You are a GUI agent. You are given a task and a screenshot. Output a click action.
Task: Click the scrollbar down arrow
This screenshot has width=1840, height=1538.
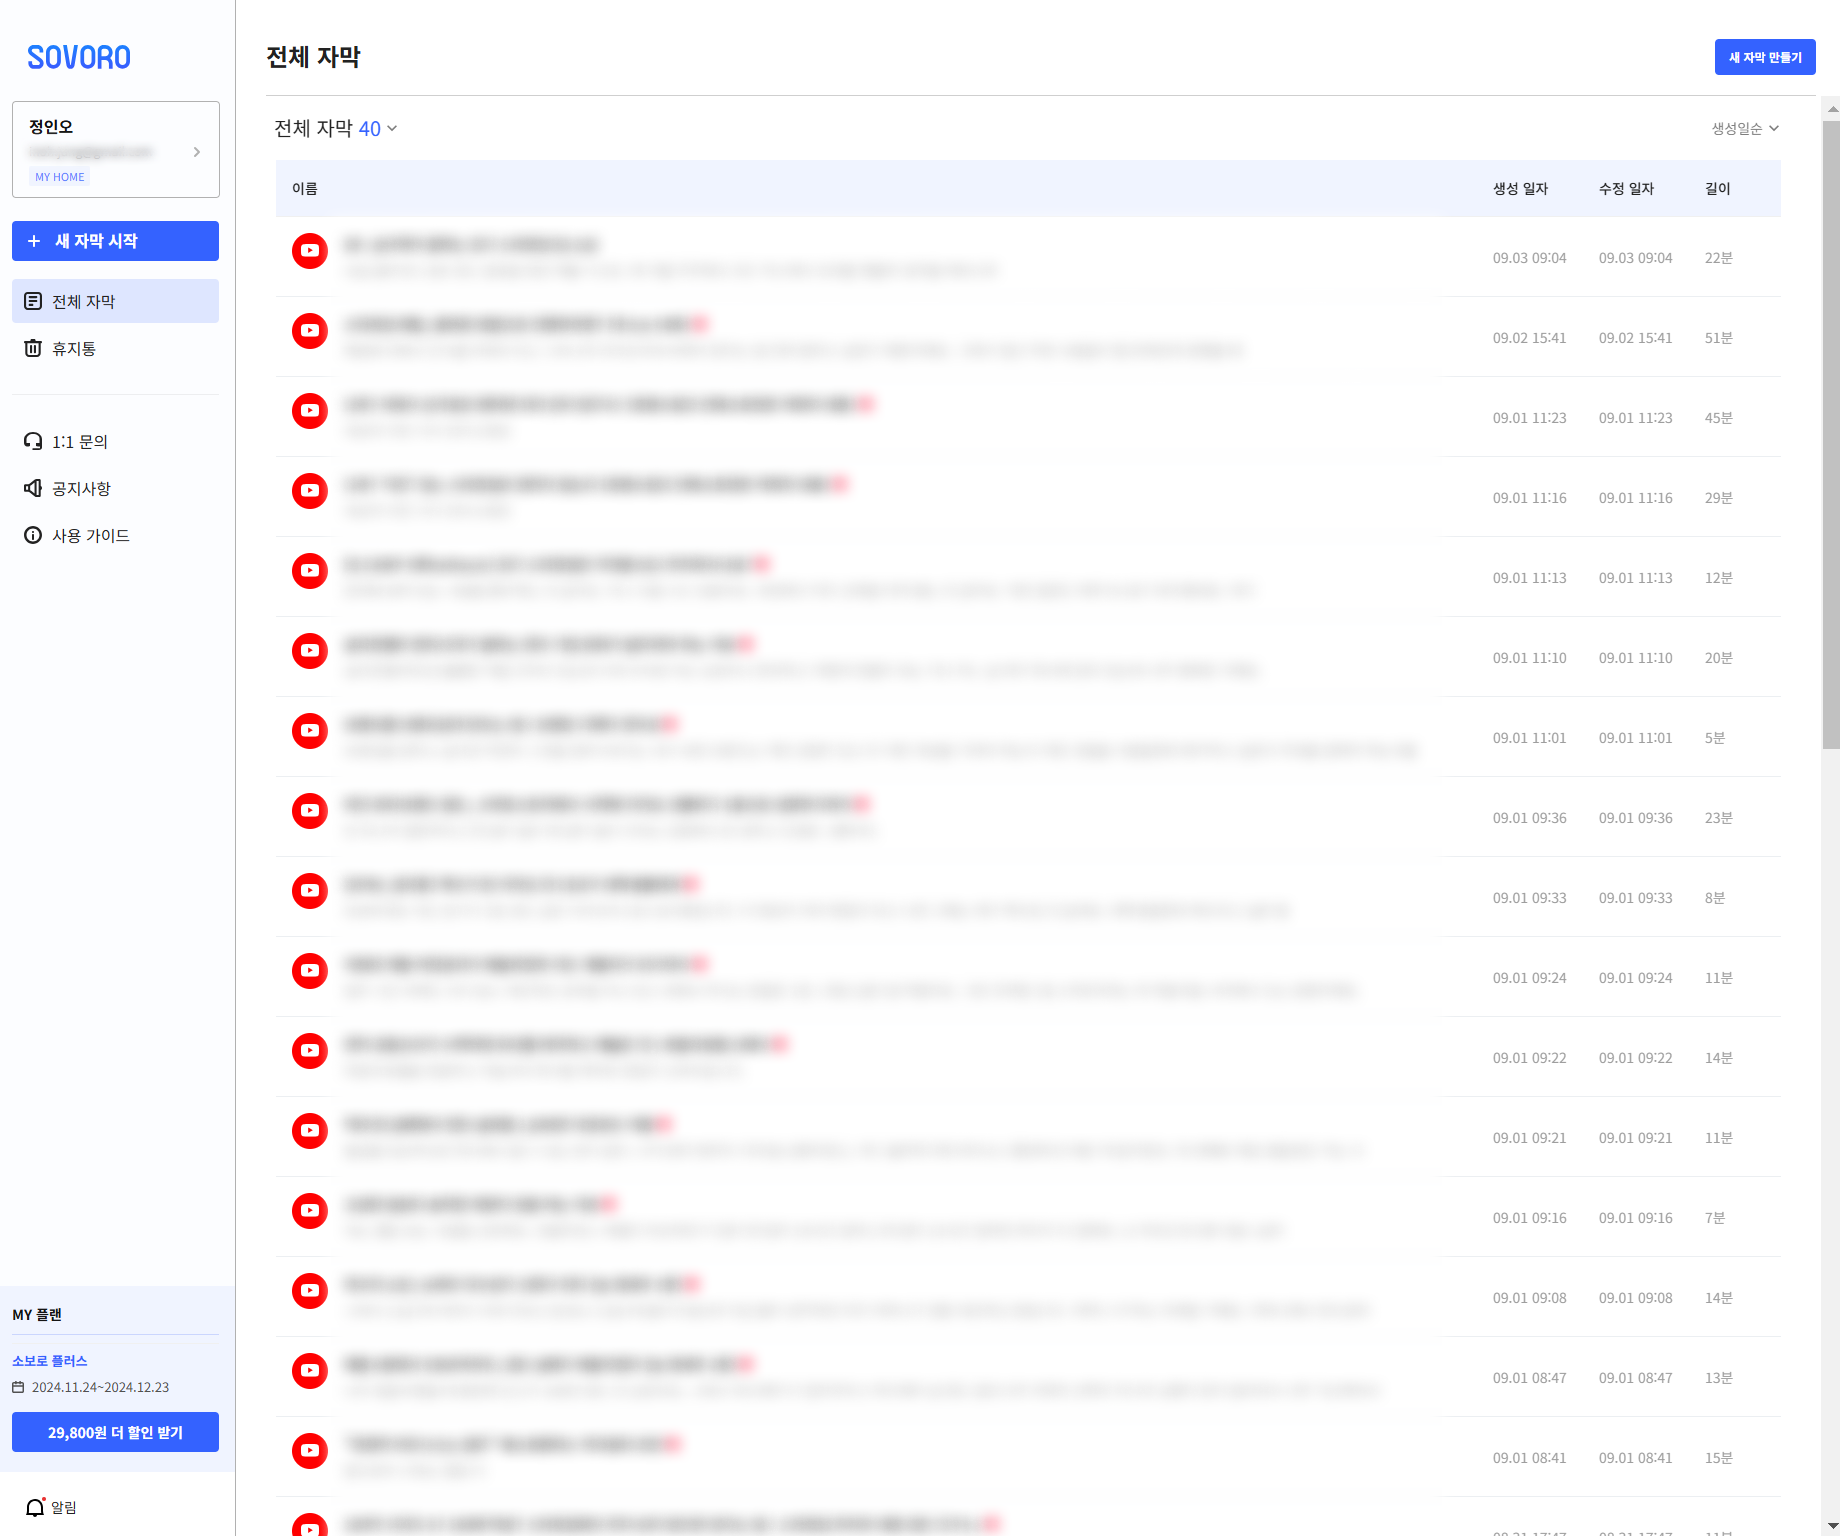(1831, 1528)
